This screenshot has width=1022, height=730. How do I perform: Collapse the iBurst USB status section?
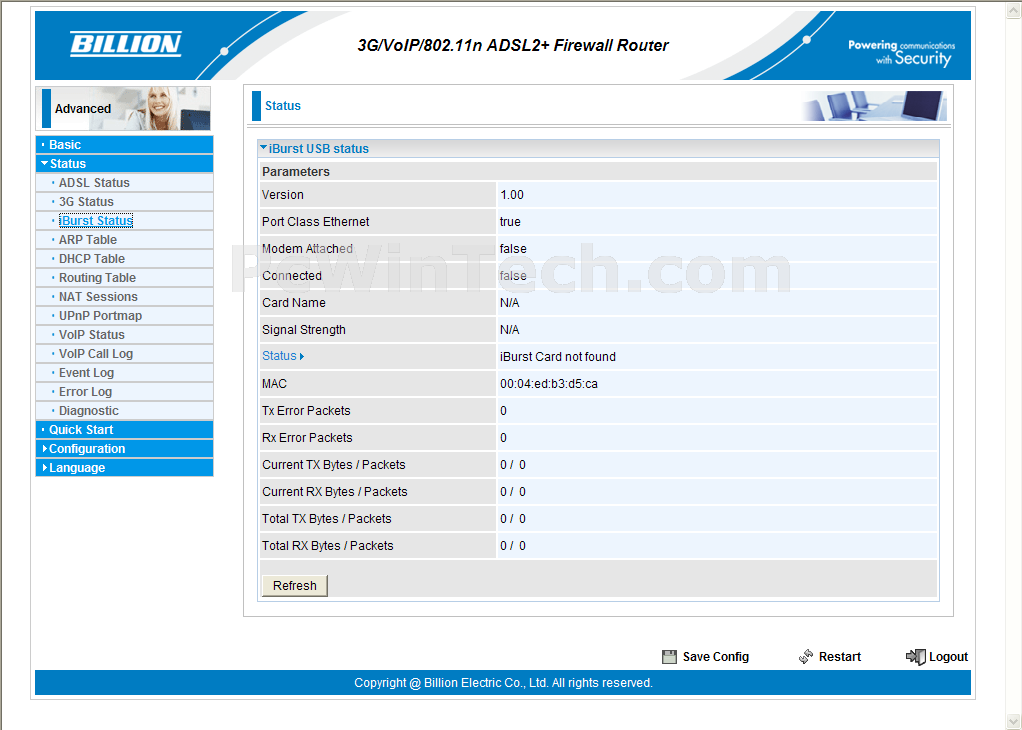pos(263,148)
